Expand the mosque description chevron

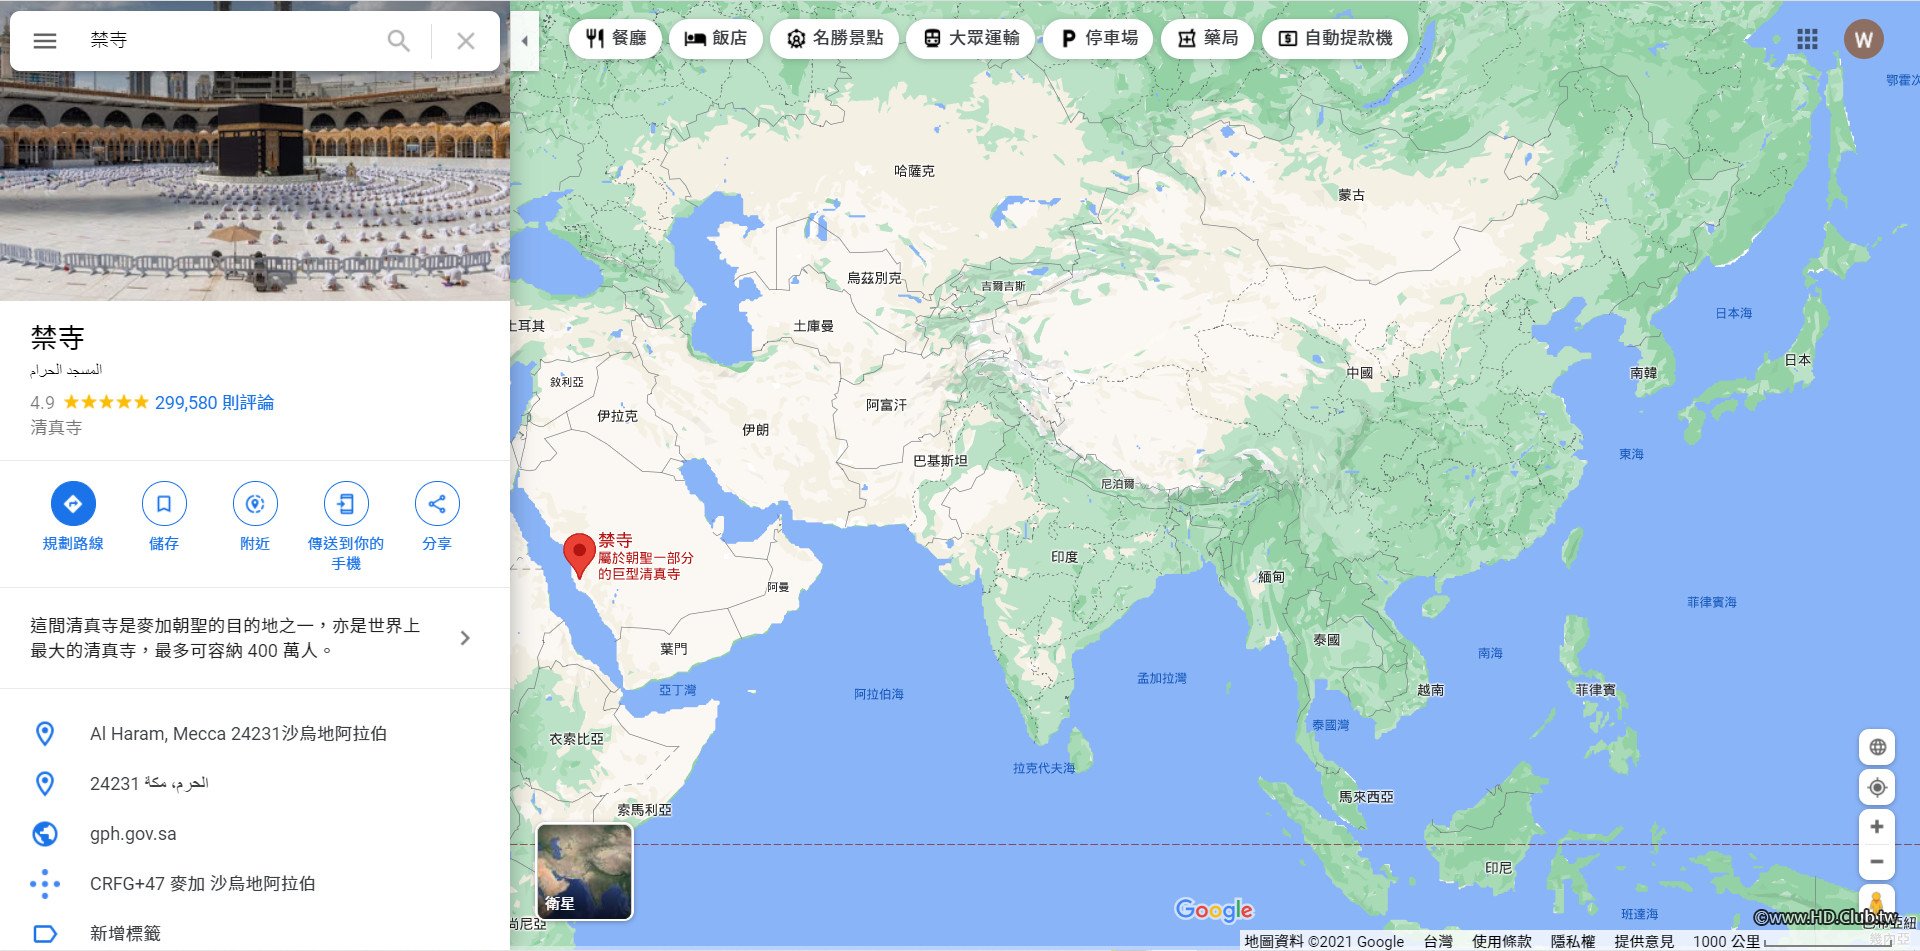pos(465,638)
